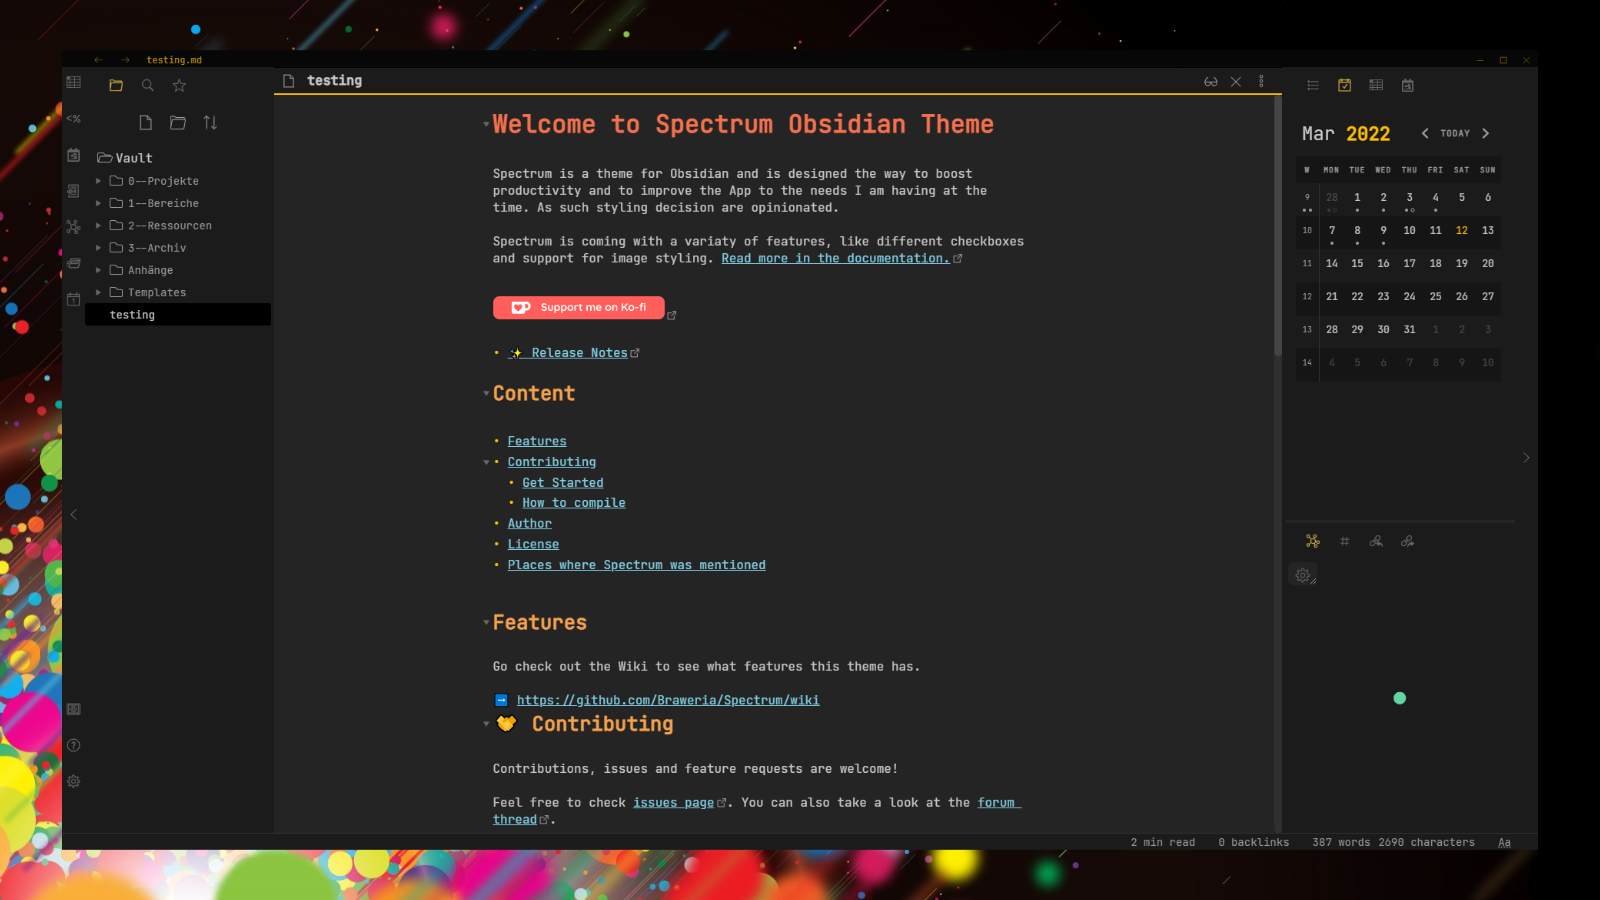Open local graph tab in right panel
1600x900 pixels.
tap(1313, 541)
